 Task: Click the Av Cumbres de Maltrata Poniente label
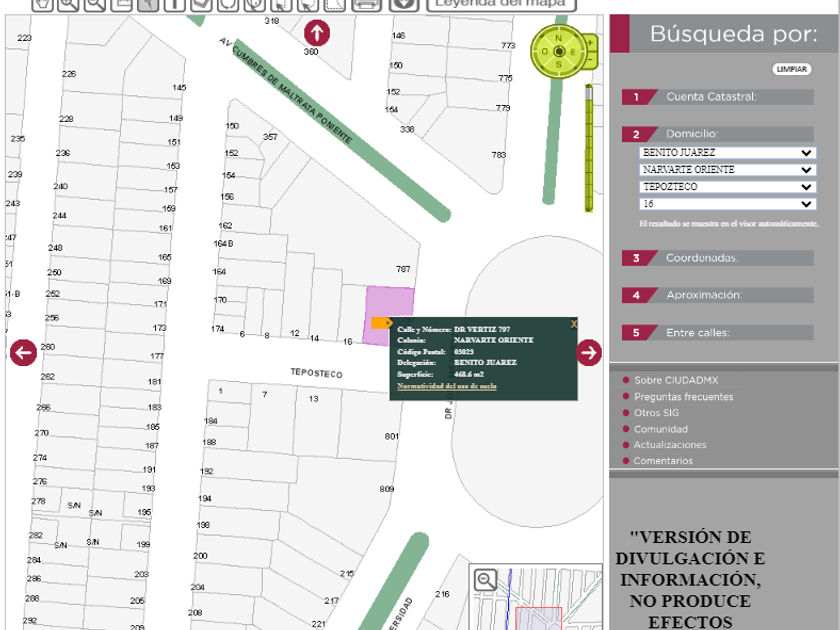[286, 91]
